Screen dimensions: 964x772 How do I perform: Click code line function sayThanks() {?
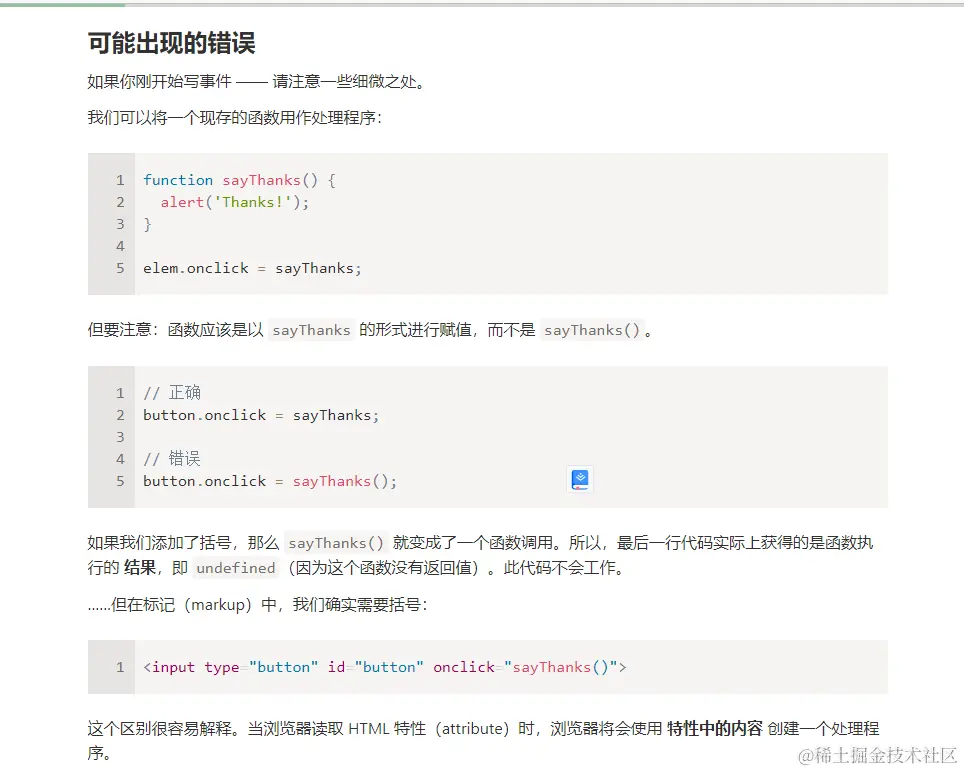tap(239, 180)
